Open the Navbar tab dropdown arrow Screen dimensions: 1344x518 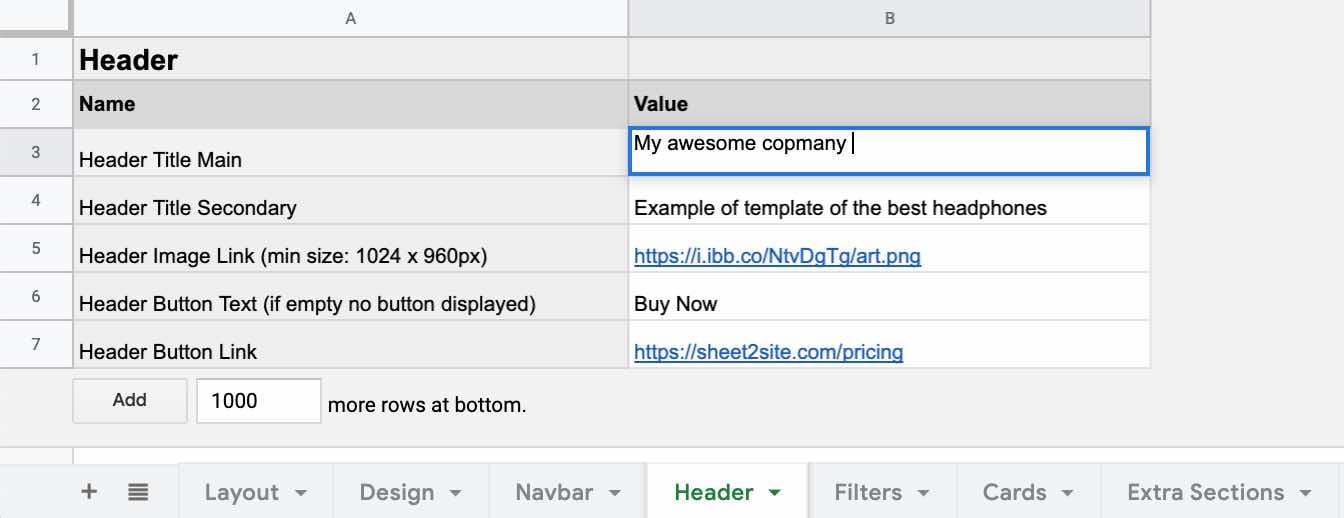(x=614, y=493)
